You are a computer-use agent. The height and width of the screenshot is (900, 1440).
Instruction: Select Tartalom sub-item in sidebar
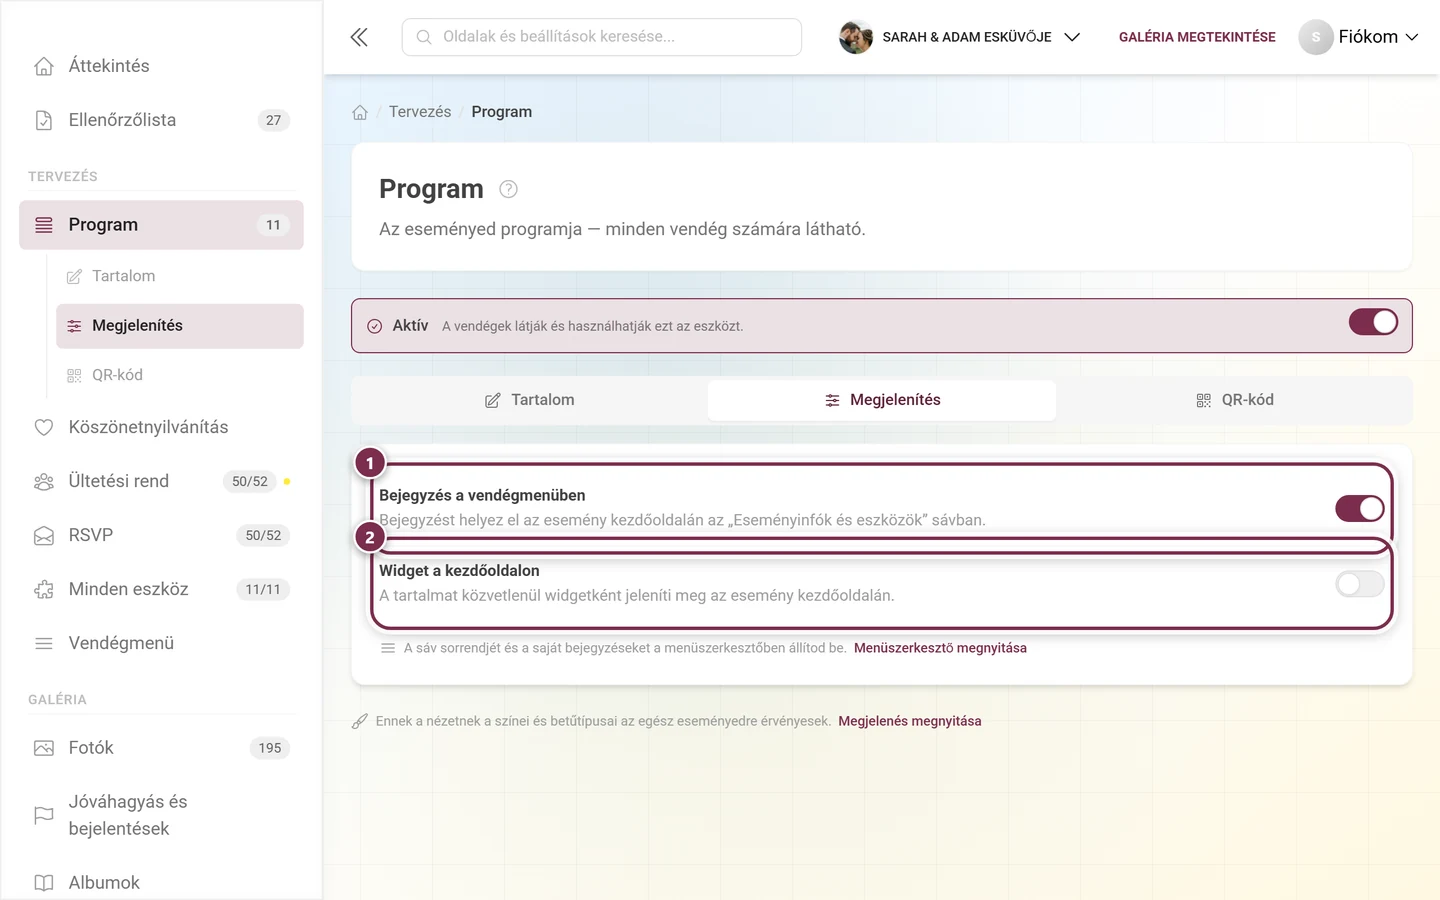180,276
